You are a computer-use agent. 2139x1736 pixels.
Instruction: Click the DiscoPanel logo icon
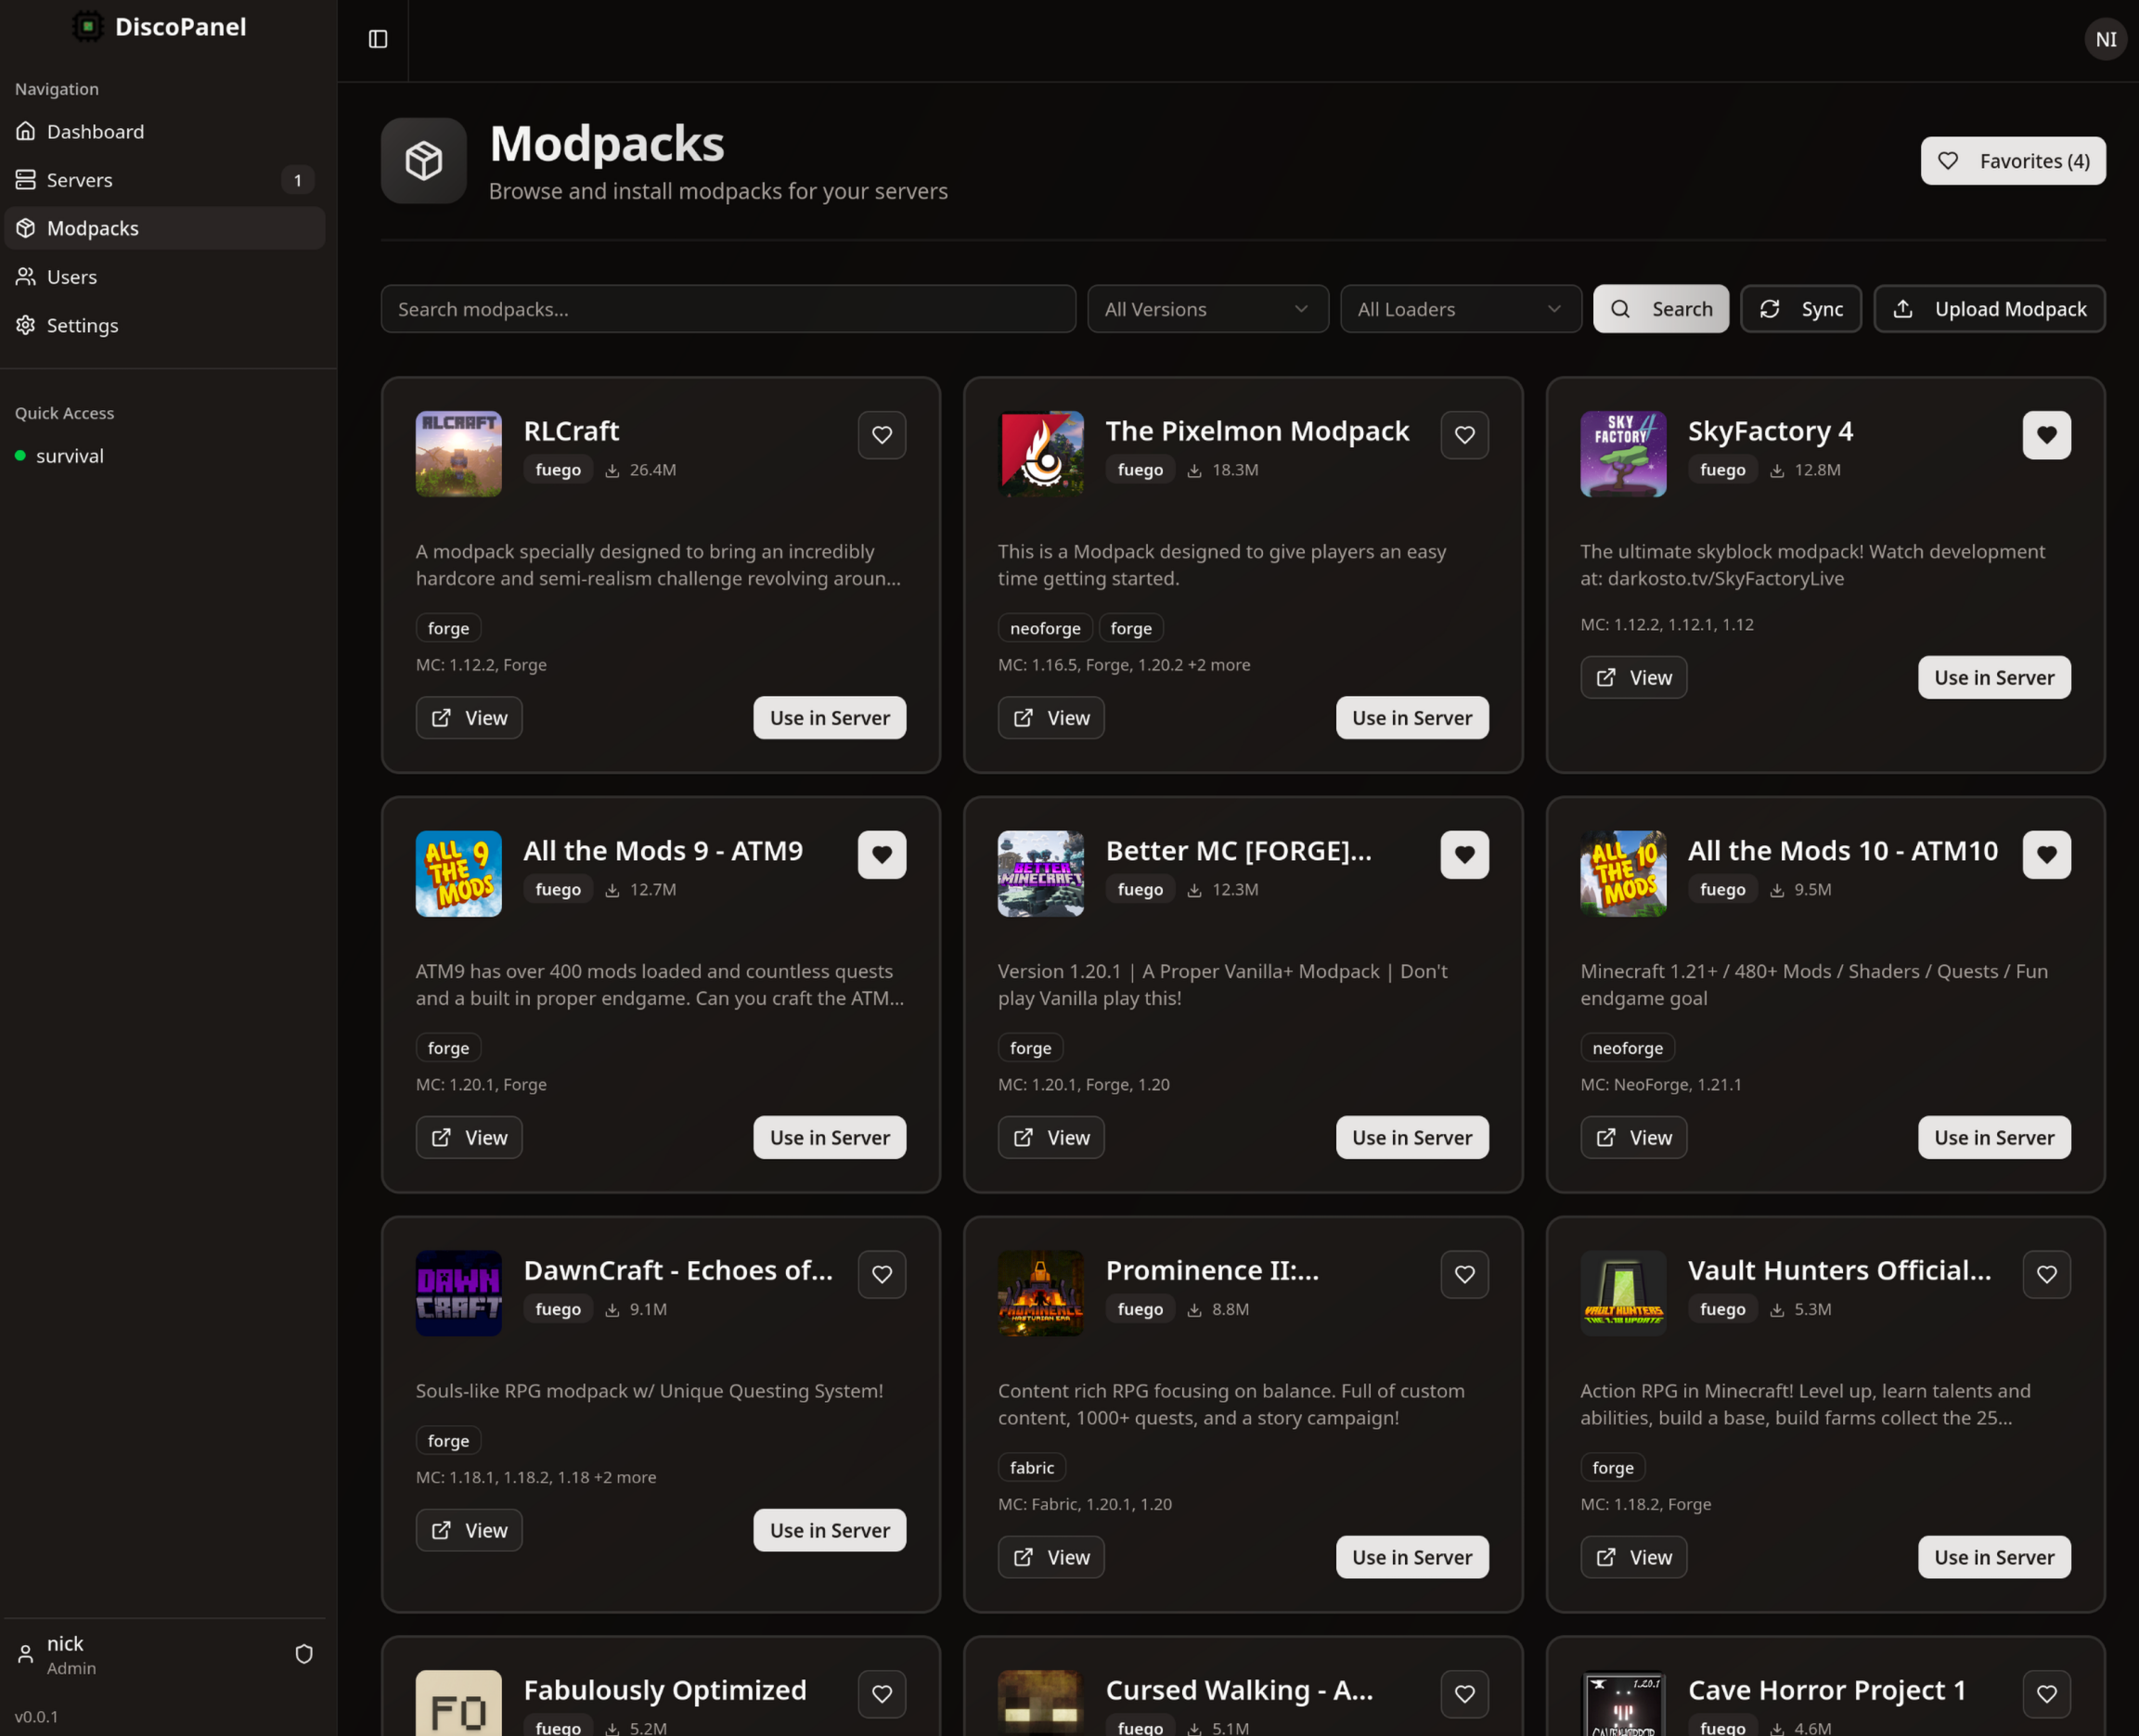[88, 26]
